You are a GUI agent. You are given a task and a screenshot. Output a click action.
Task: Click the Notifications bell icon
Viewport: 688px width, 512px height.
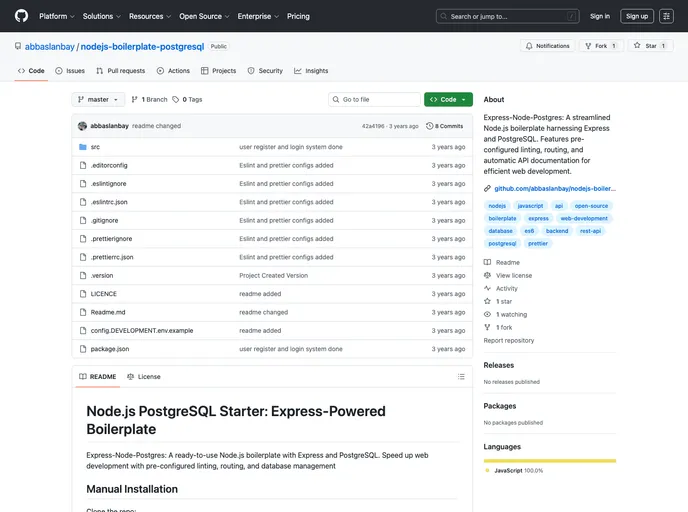(x=528, y=46)
